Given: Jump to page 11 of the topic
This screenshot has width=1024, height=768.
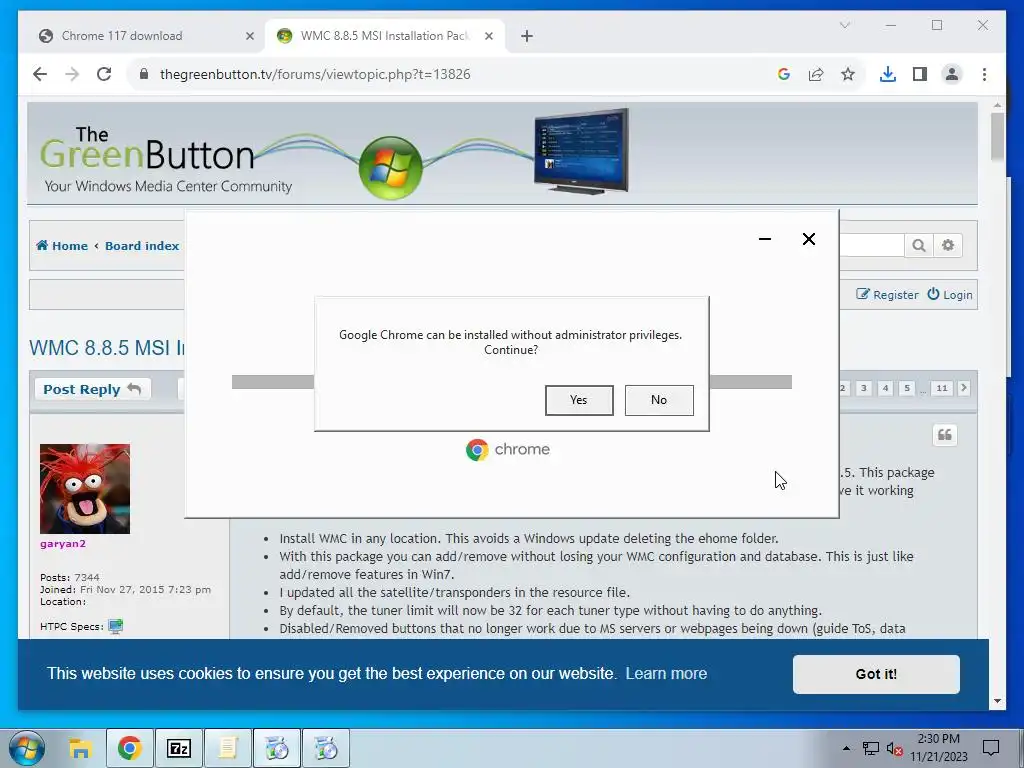Looking at the screenshot, I should (942, 388).
